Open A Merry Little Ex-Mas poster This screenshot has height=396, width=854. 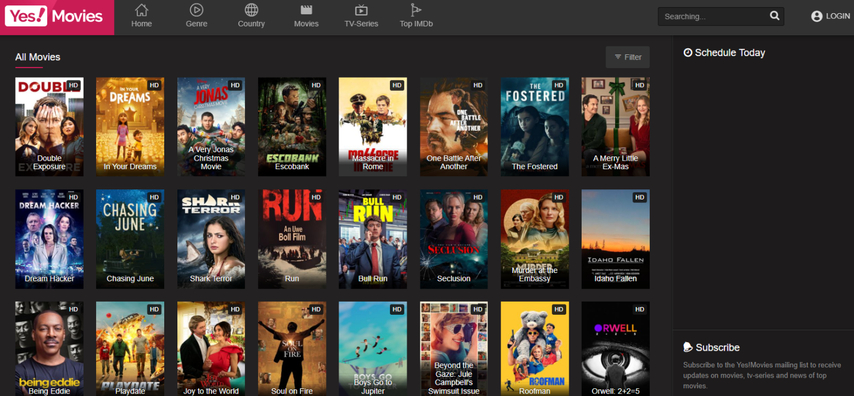(x=615, y=126)
